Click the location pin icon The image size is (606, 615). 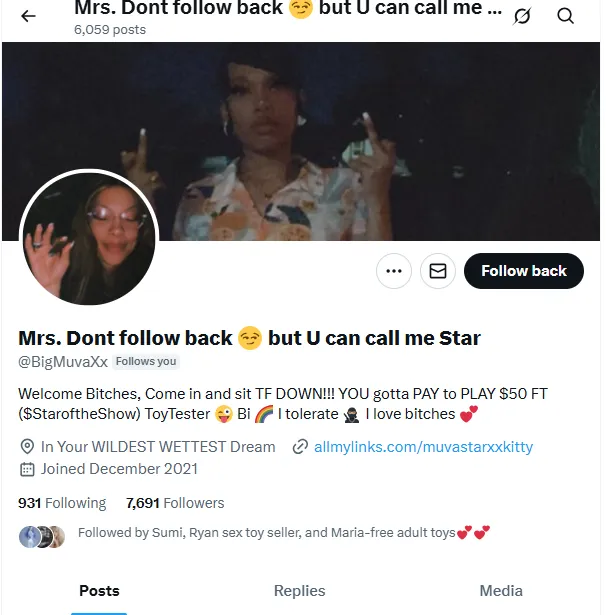(27, 447)
